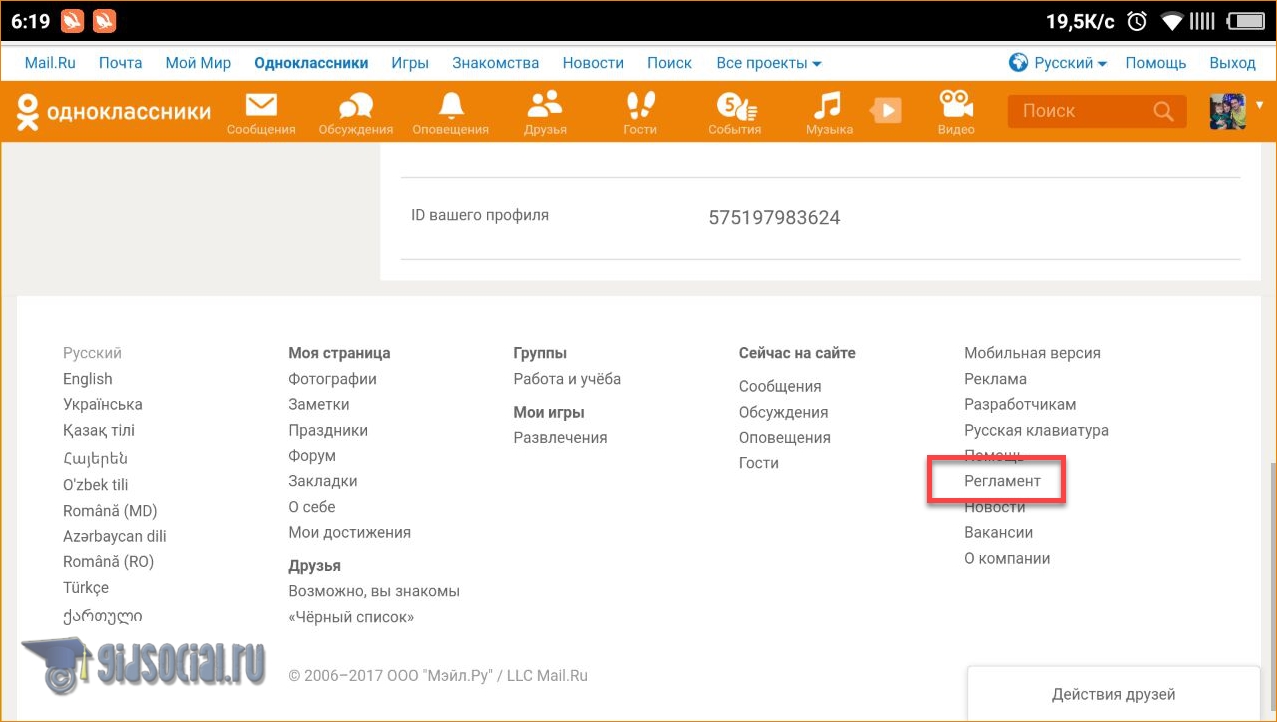The width and height of the screenshot is (1277, 722).
Task: Expand the profile avatar menu arrow
Action: (1259, 105)
